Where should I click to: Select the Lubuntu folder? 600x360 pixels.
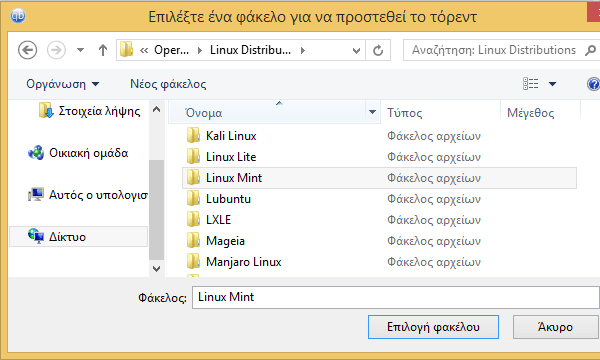pos(228,199)
